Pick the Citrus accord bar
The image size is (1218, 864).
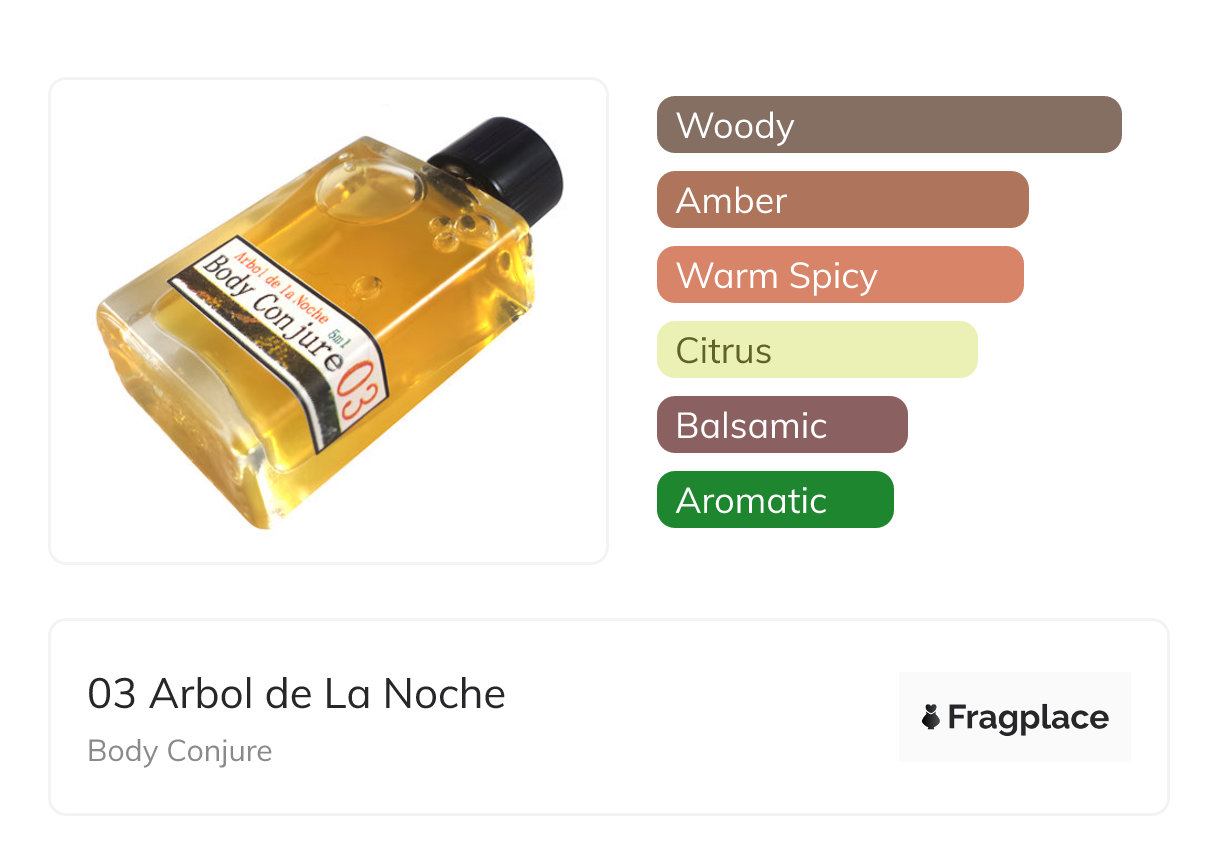tap(817, 350)
